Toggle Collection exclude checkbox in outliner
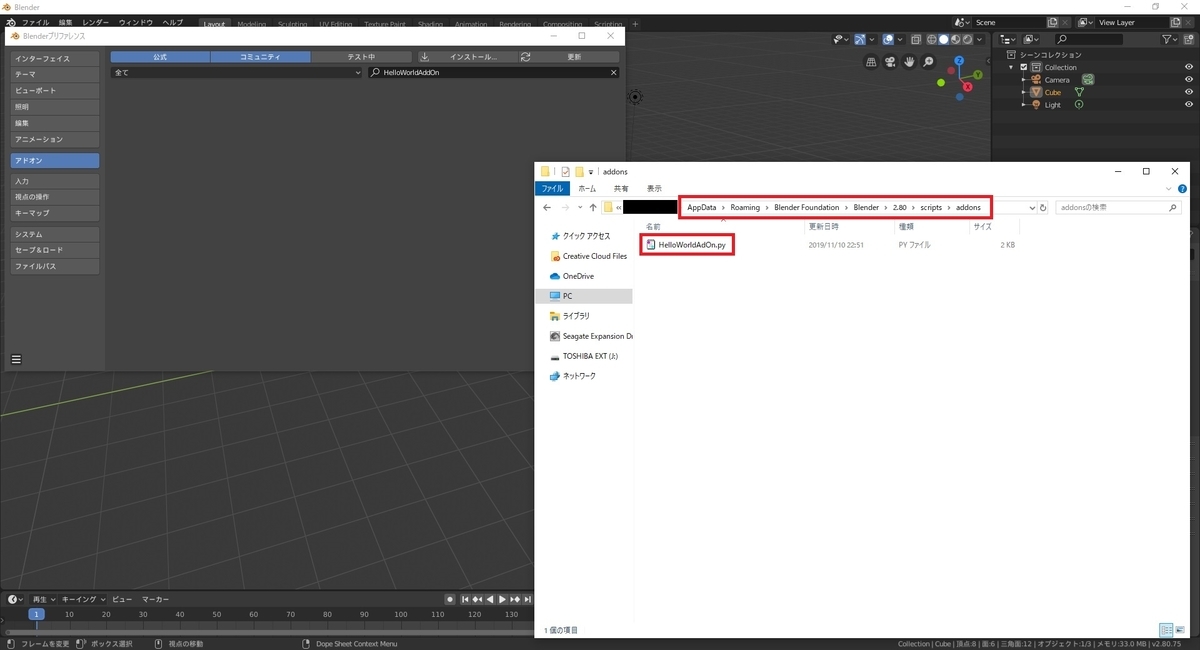The height and width of the screenshot is (650, 1200). pos(1024,67)
